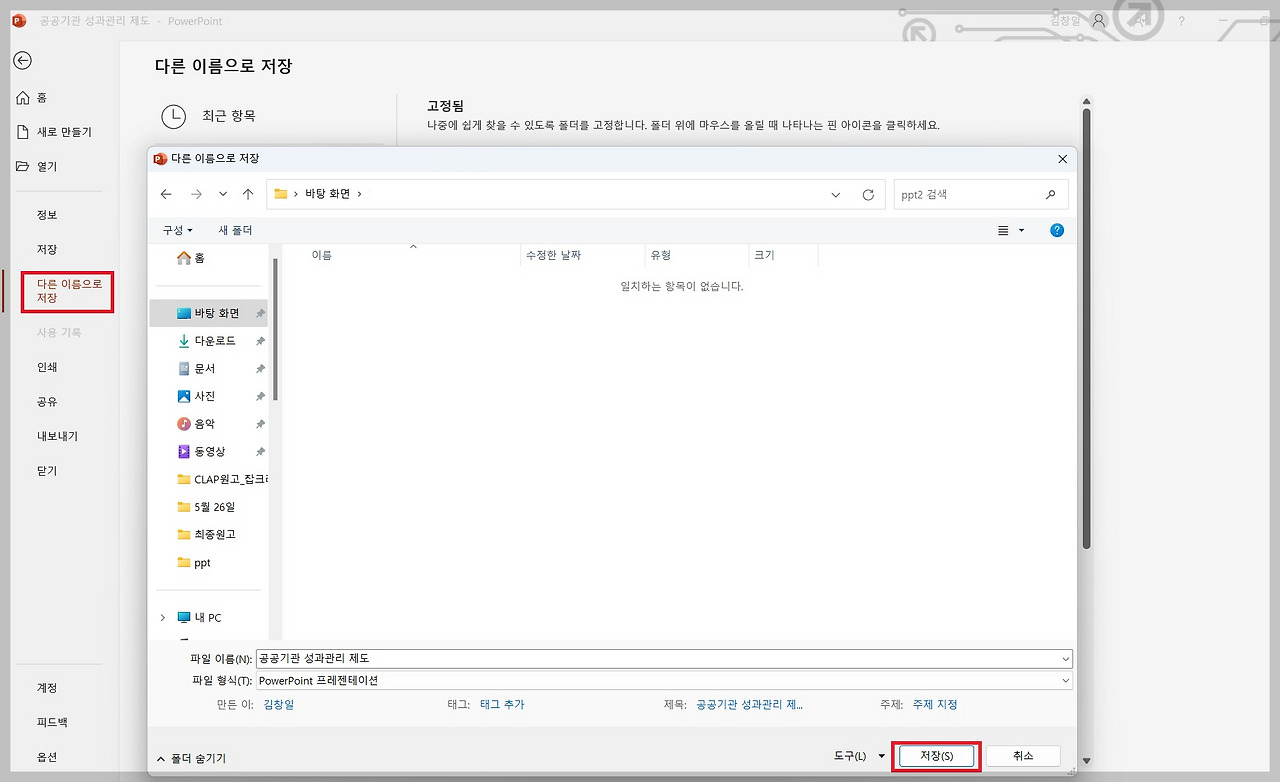Collapse folders with 폴더 숨기기
Viewport: 1280px width, 782px height.
point(191,759)
